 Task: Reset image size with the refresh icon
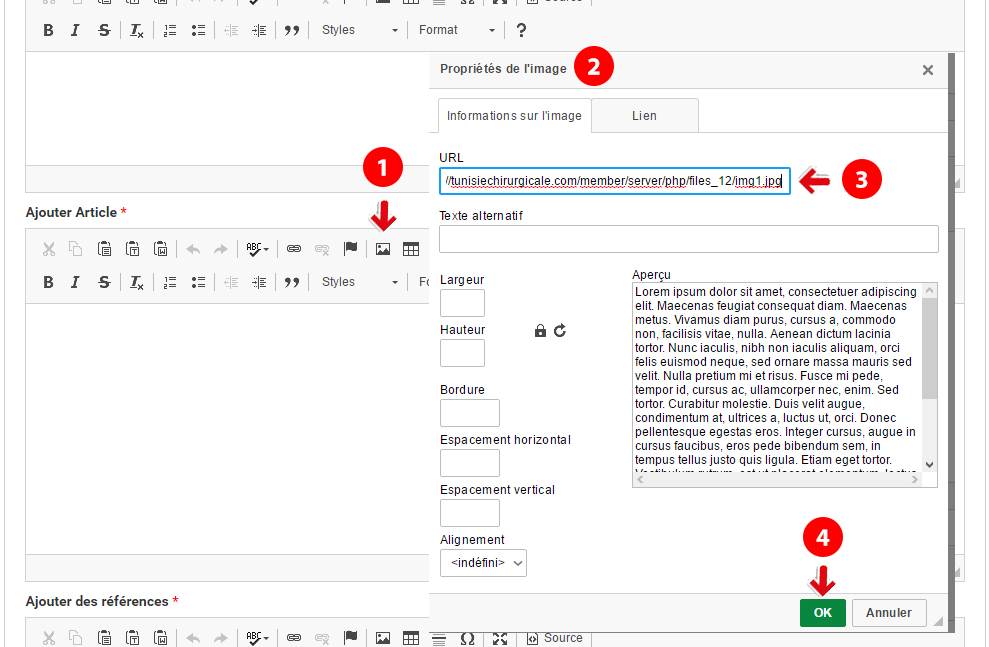560,330
